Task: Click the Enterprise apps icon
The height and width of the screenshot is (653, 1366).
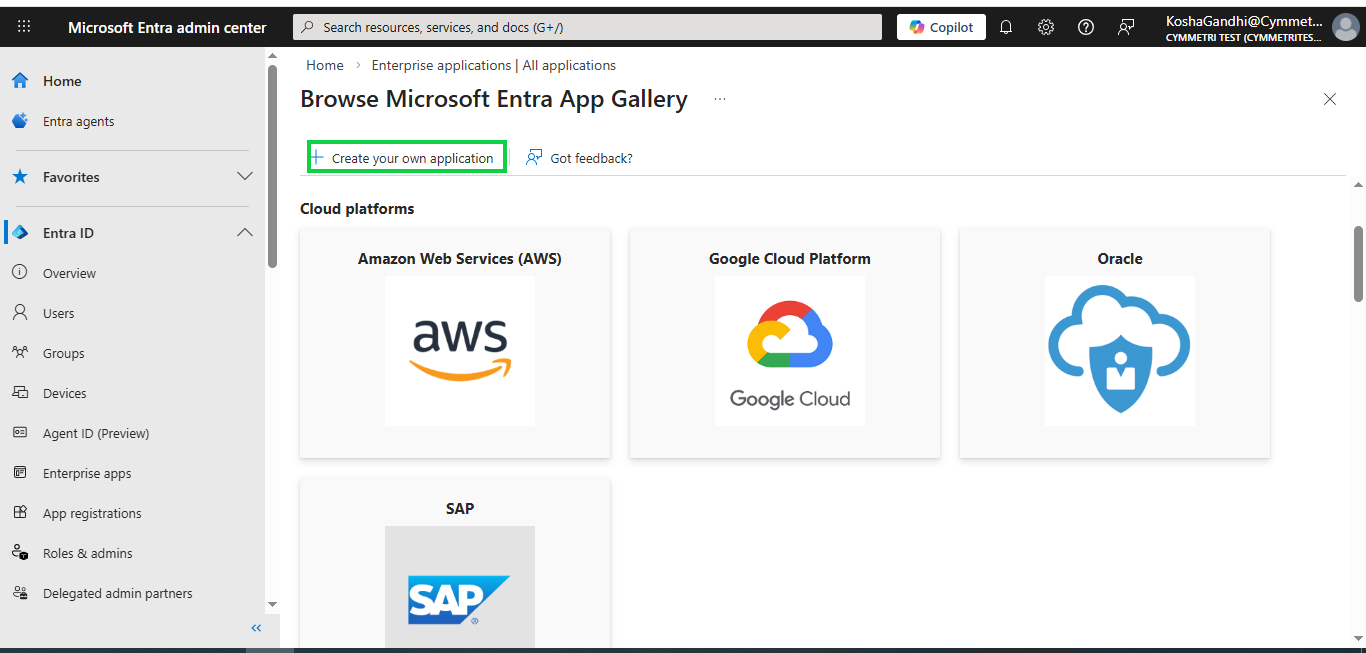Action: (20, 472)
